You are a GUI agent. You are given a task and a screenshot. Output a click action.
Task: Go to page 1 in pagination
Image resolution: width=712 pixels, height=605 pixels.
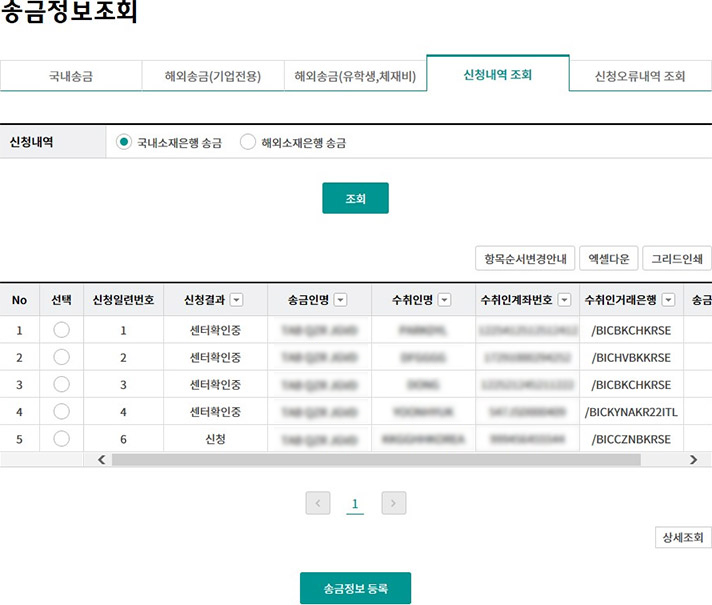[355, 504]
